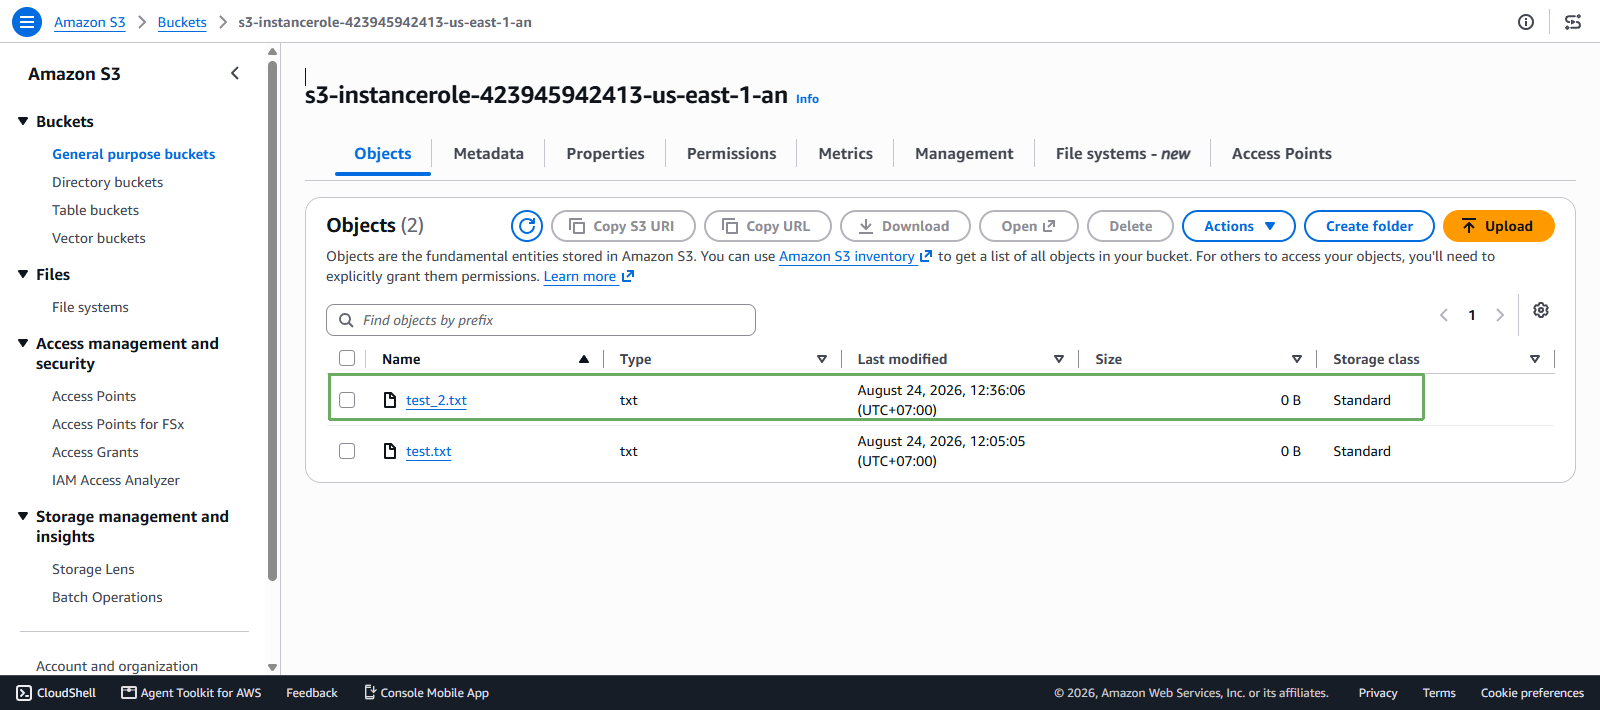Open the Amazon S3 inventory external link
The height and width of the screenshot is (710, 1600).
(x=855, y=257)
